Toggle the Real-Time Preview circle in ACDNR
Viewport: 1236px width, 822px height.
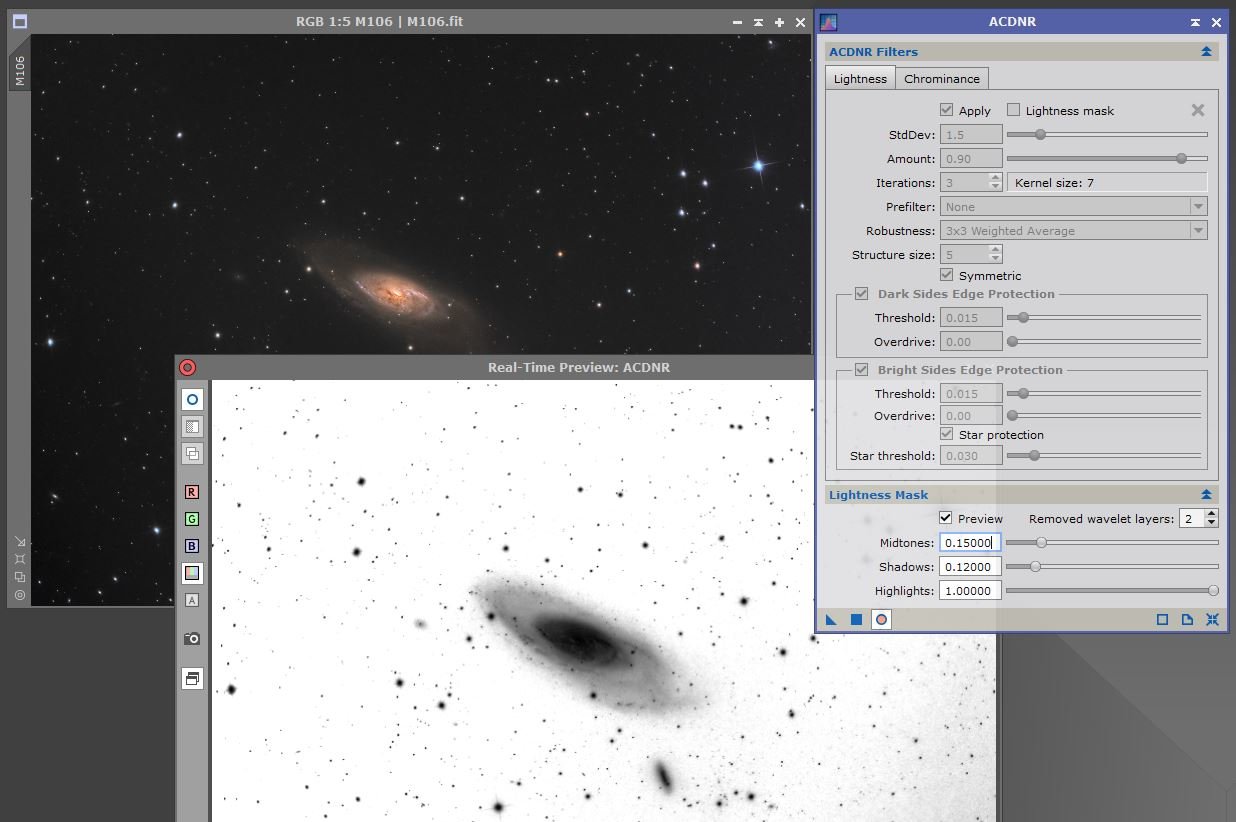click(x=881, y=620)
